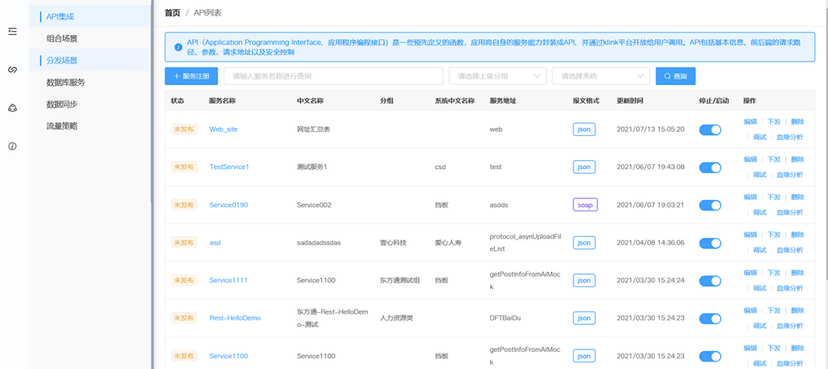Go to 首页 in the breadcrumb

tap(172, 13)
